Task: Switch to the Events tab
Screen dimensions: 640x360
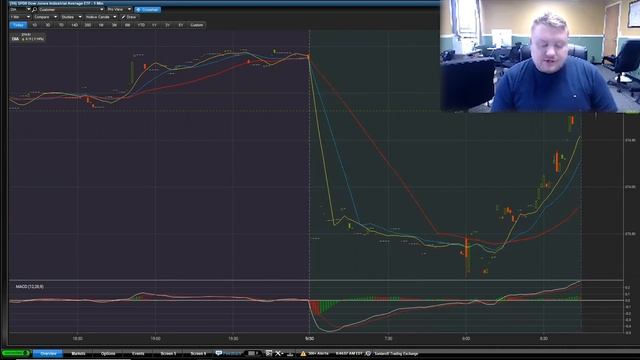Action: tap(138, 353)
